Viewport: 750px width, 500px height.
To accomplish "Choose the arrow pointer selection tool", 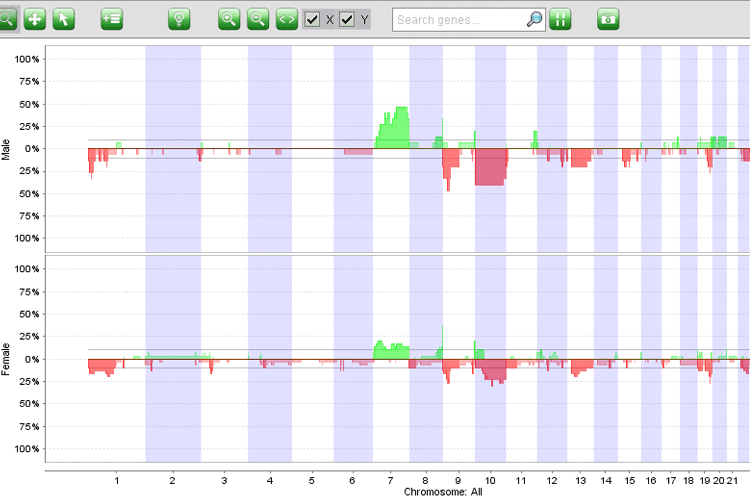I will [x=63, y=19].
